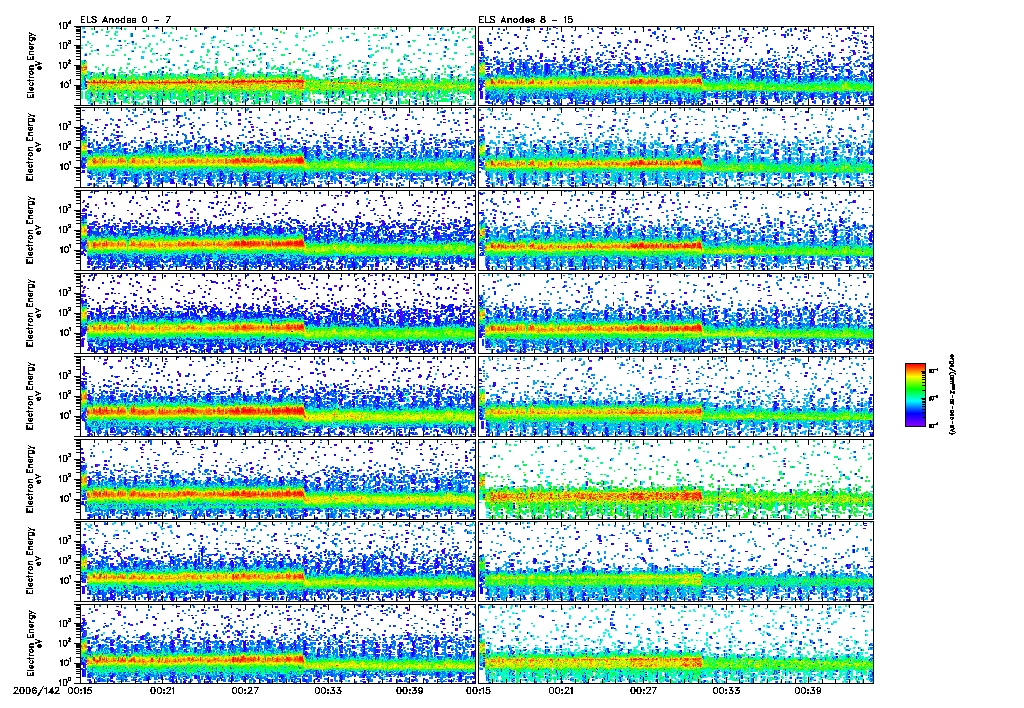The height and width of the screenshot is (708, 1024).
Task: Click the bottom spectrogram panel in the Anodes 8-15 column
Action: click(676, 644)
